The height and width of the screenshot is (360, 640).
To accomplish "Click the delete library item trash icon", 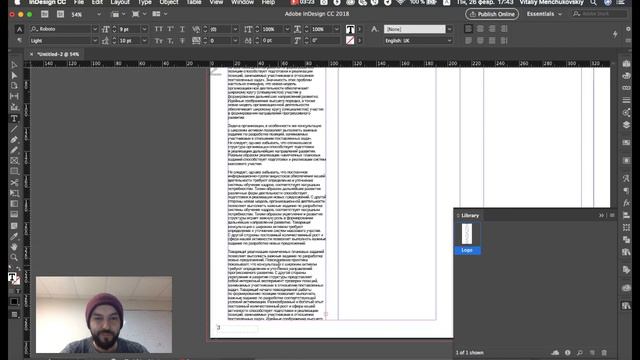I will pos(604,352).
